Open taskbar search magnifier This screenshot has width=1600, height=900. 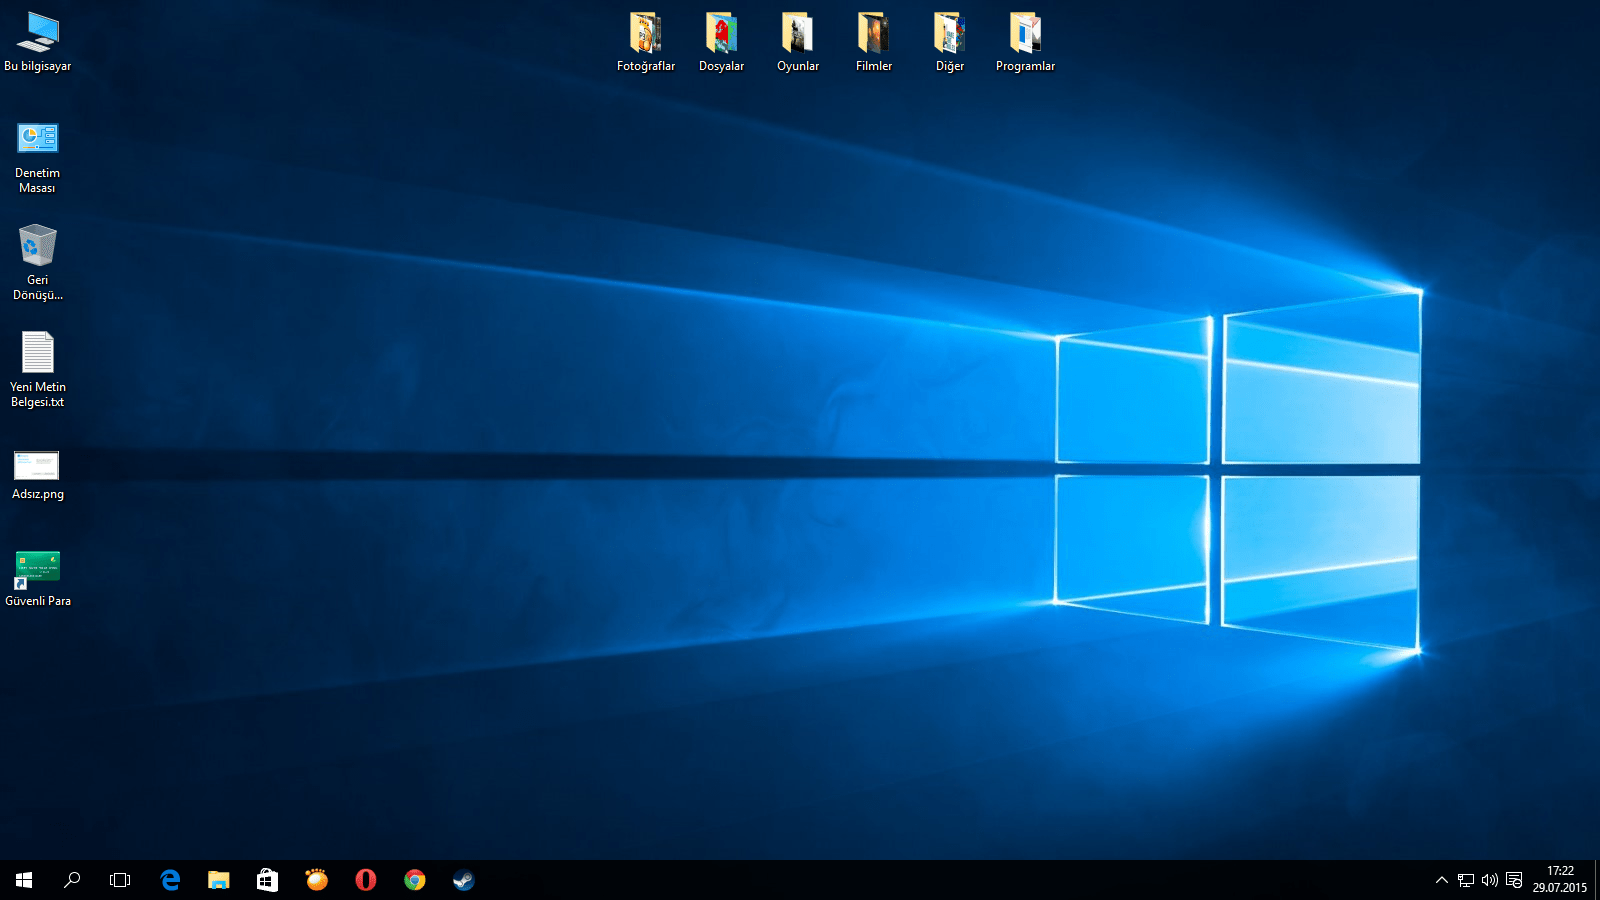(72, 880)
